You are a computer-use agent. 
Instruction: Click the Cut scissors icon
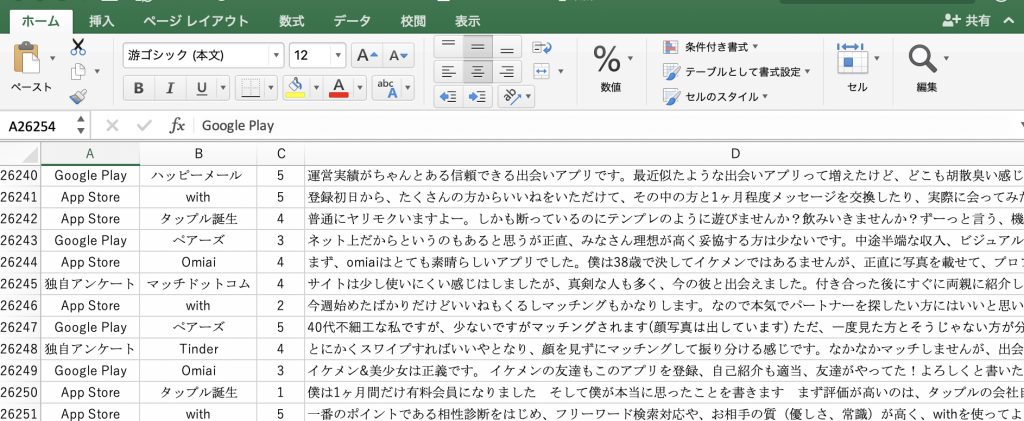tap(78, 46)
